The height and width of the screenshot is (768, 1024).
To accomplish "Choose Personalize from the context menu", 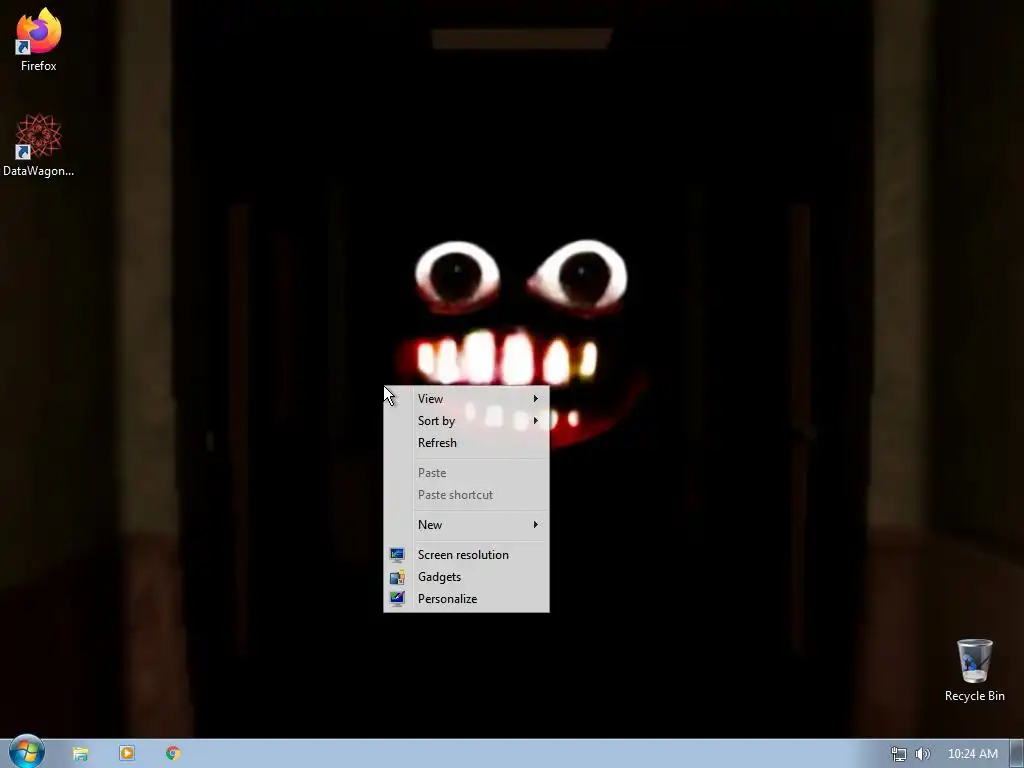I will coord(466,599).
